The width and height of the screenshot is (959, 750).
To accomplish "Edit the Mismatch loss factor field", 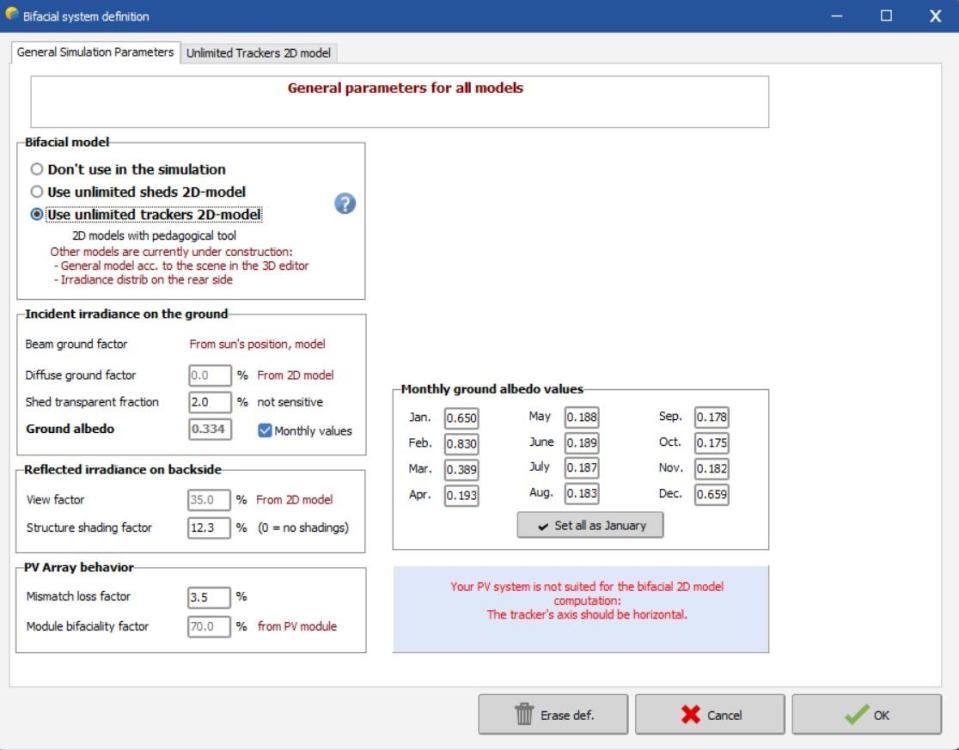I will (209, 597).
